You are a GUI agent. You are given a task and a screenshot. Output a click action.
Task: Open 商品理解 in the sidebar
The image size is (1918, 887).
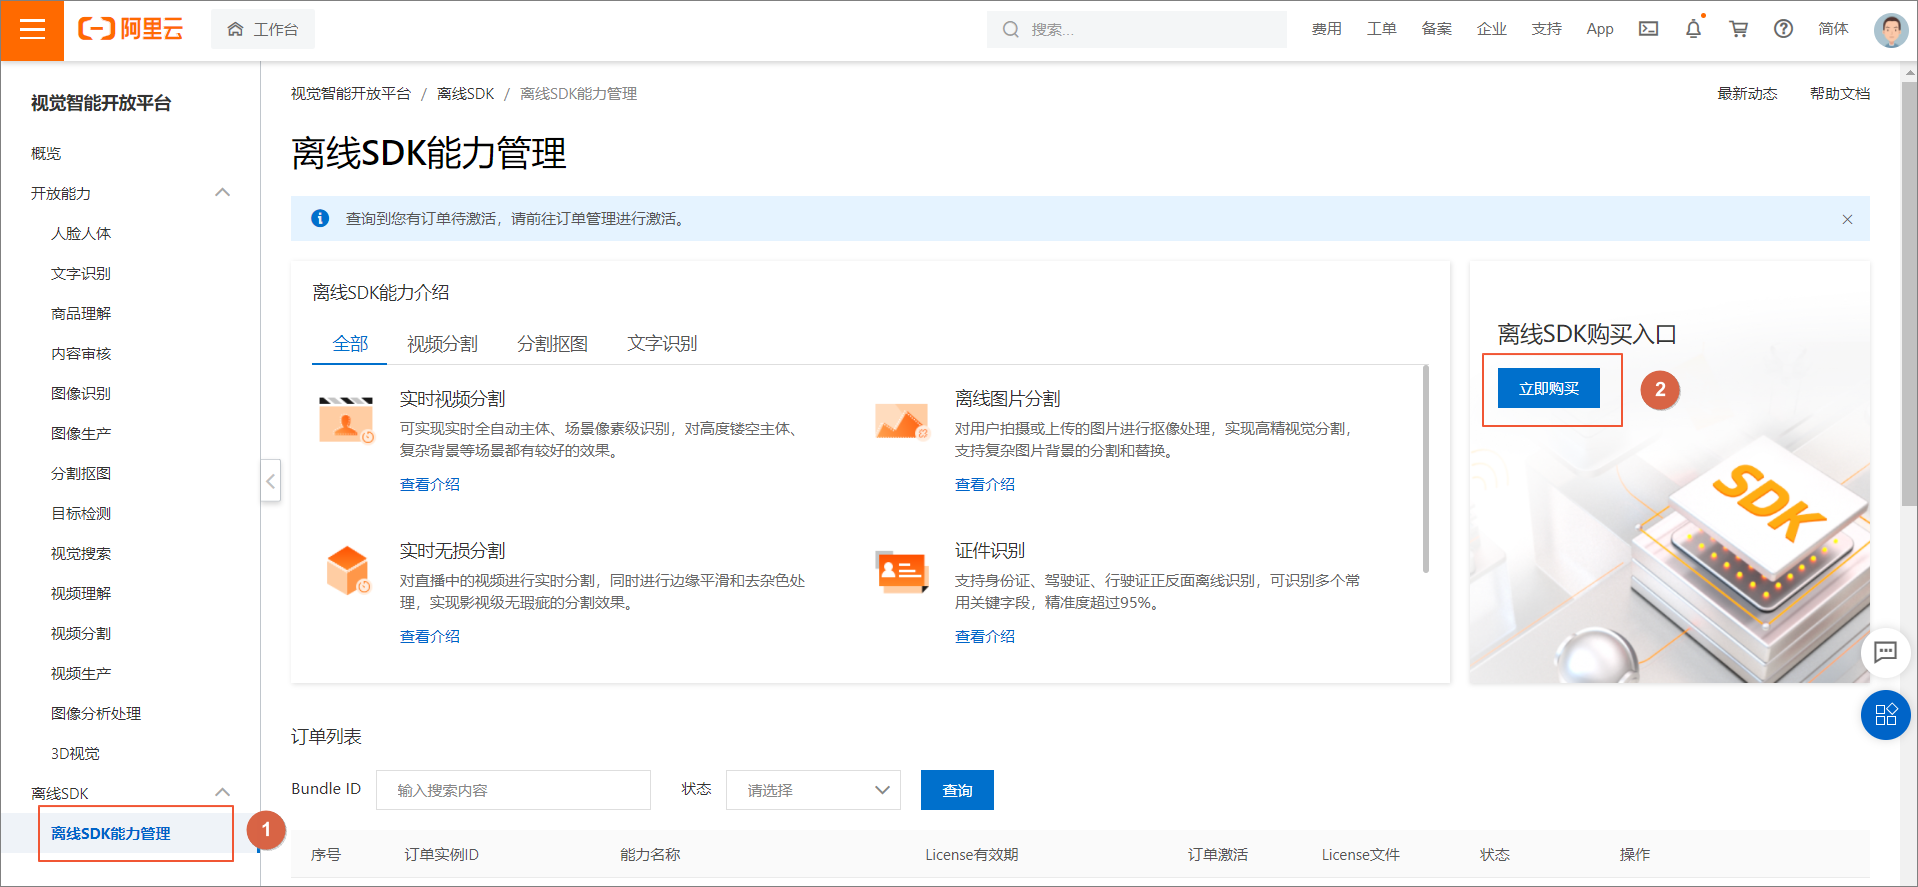coord(81,313)
